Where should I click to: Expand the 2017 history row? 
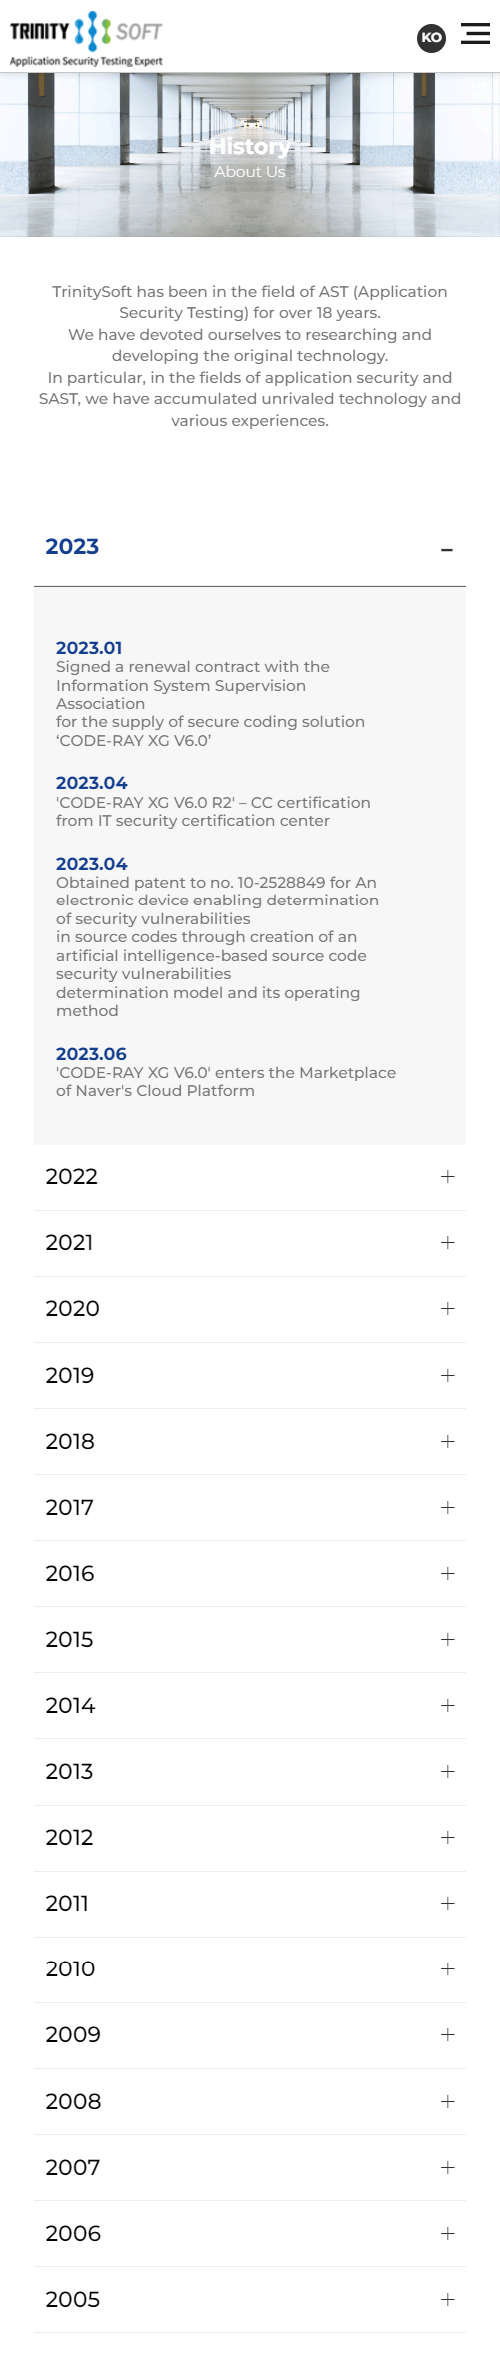250,1507
